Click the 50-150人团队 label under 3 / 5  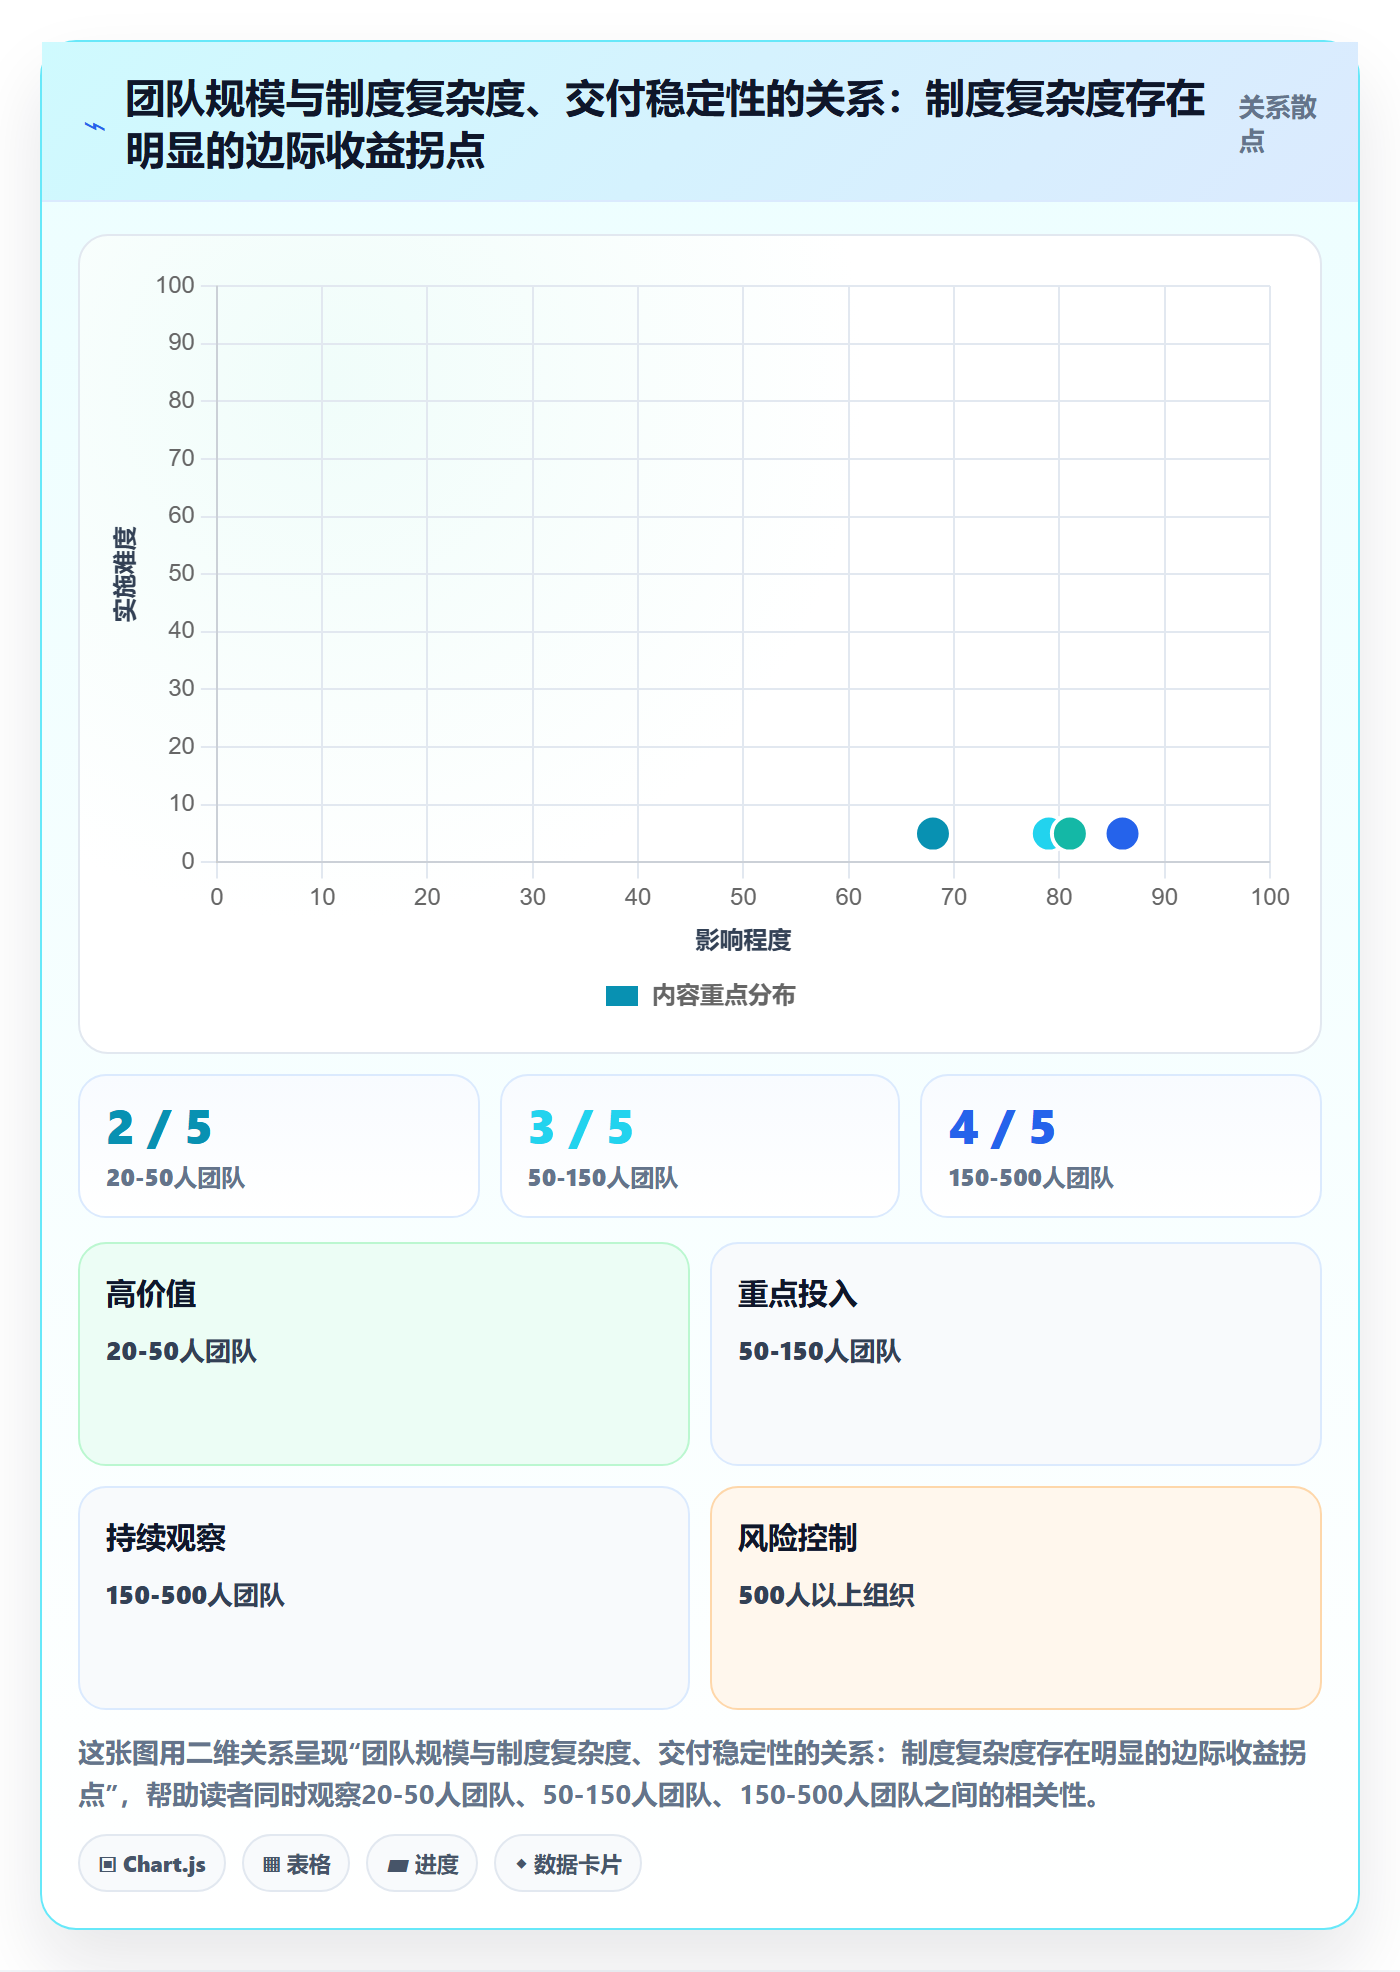pyautogui.click(x=603, y=1178)
